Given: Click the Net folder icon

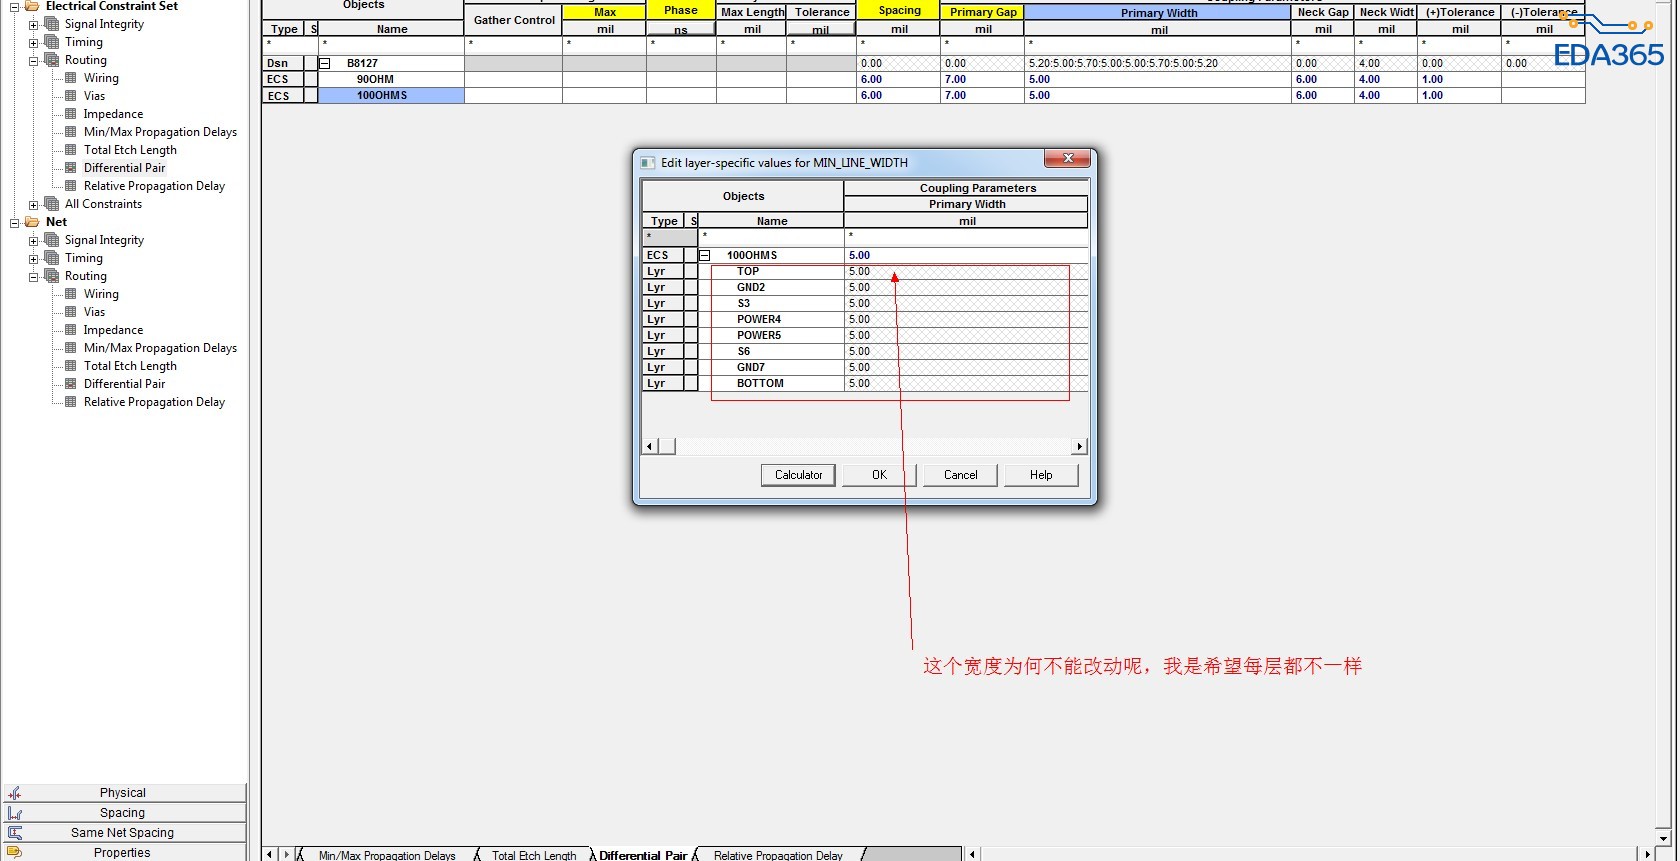Looking at the screenshot, I should pyautogui.click(x=32, y=222).
